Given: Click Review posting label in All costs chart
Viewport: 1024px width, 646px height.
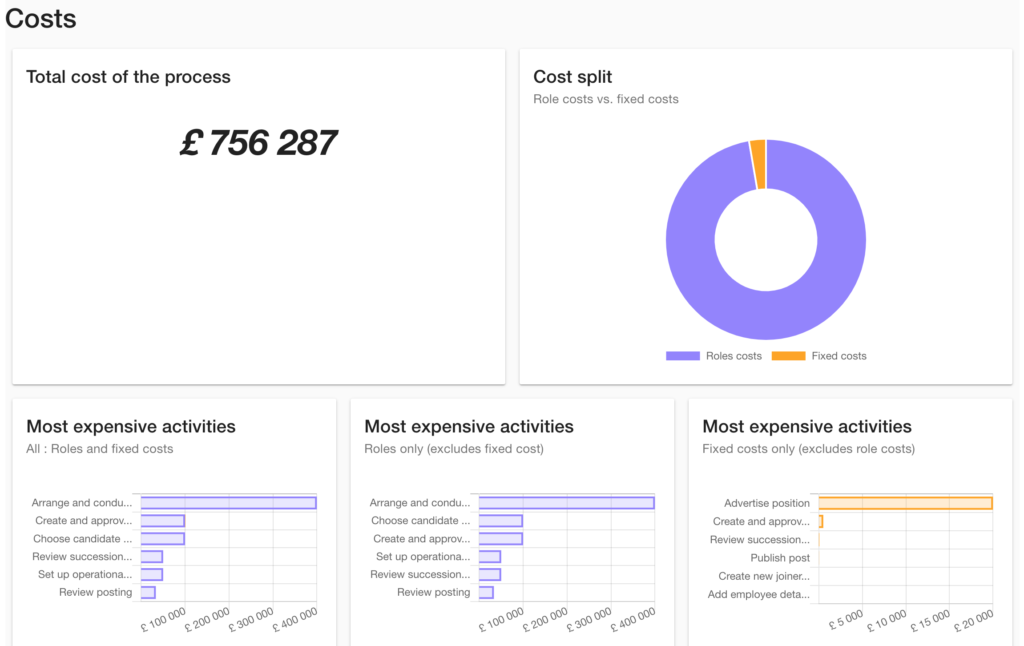Looking at the screenshot, I should pyautogui.click(x=95, y=592).
